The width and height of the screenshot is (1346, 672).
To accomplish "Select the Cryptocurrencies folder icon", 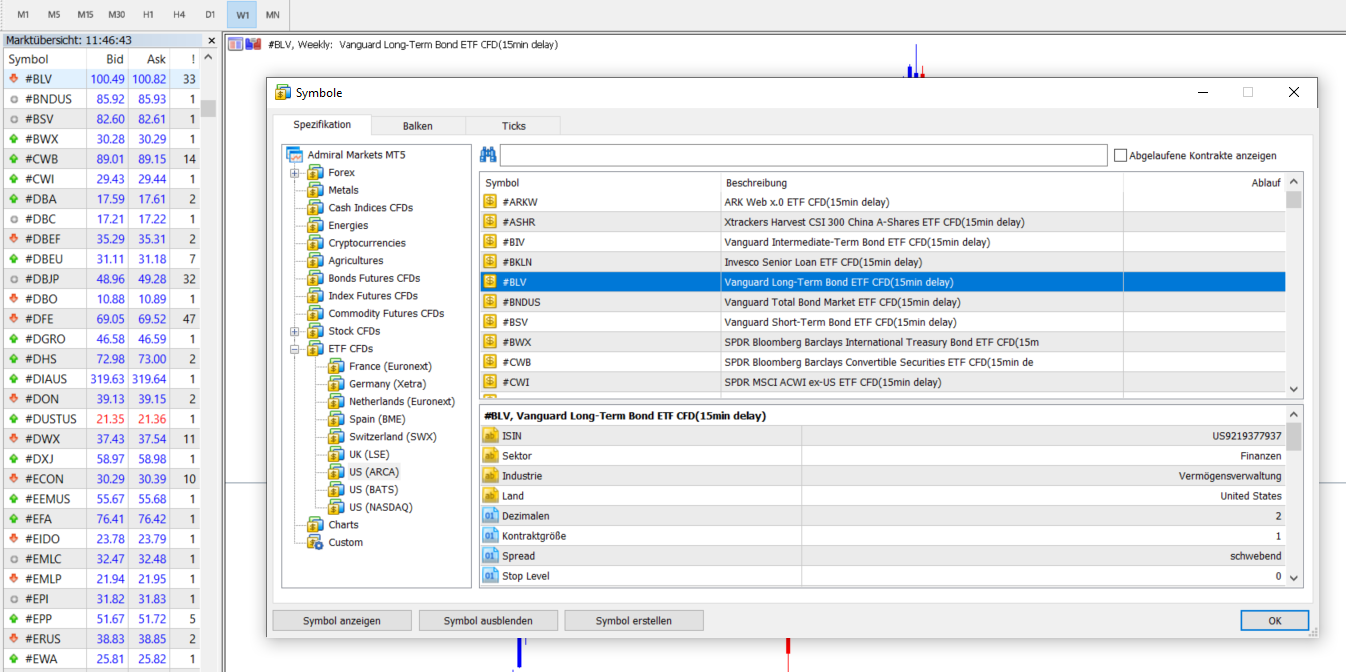I will pyautogui.click(x=316, y=243).
